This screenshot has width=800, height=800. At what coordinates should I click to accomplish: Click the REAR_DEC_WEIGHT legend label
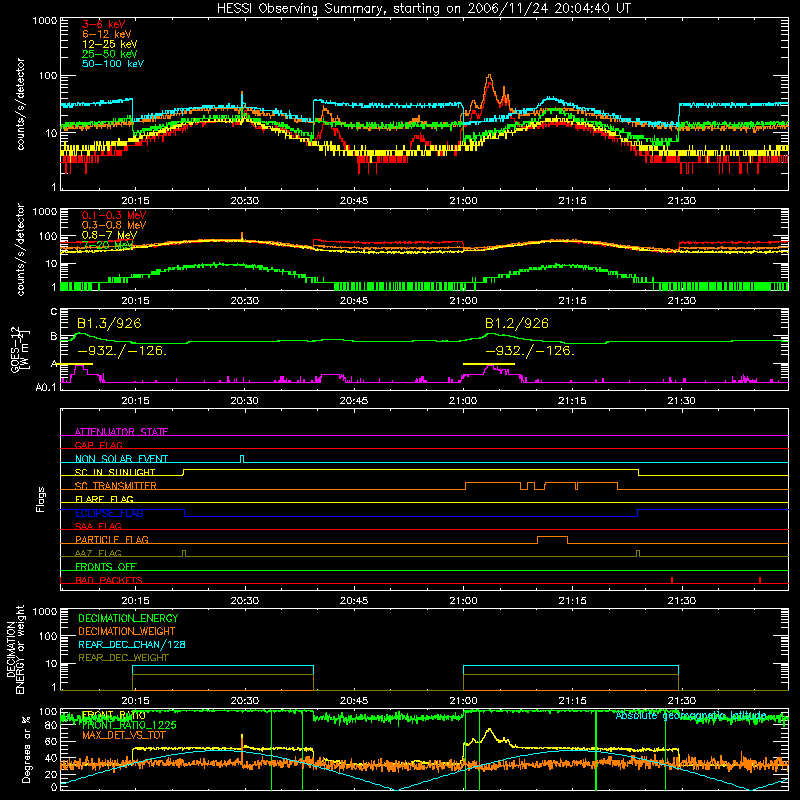(x=123, y=658)
